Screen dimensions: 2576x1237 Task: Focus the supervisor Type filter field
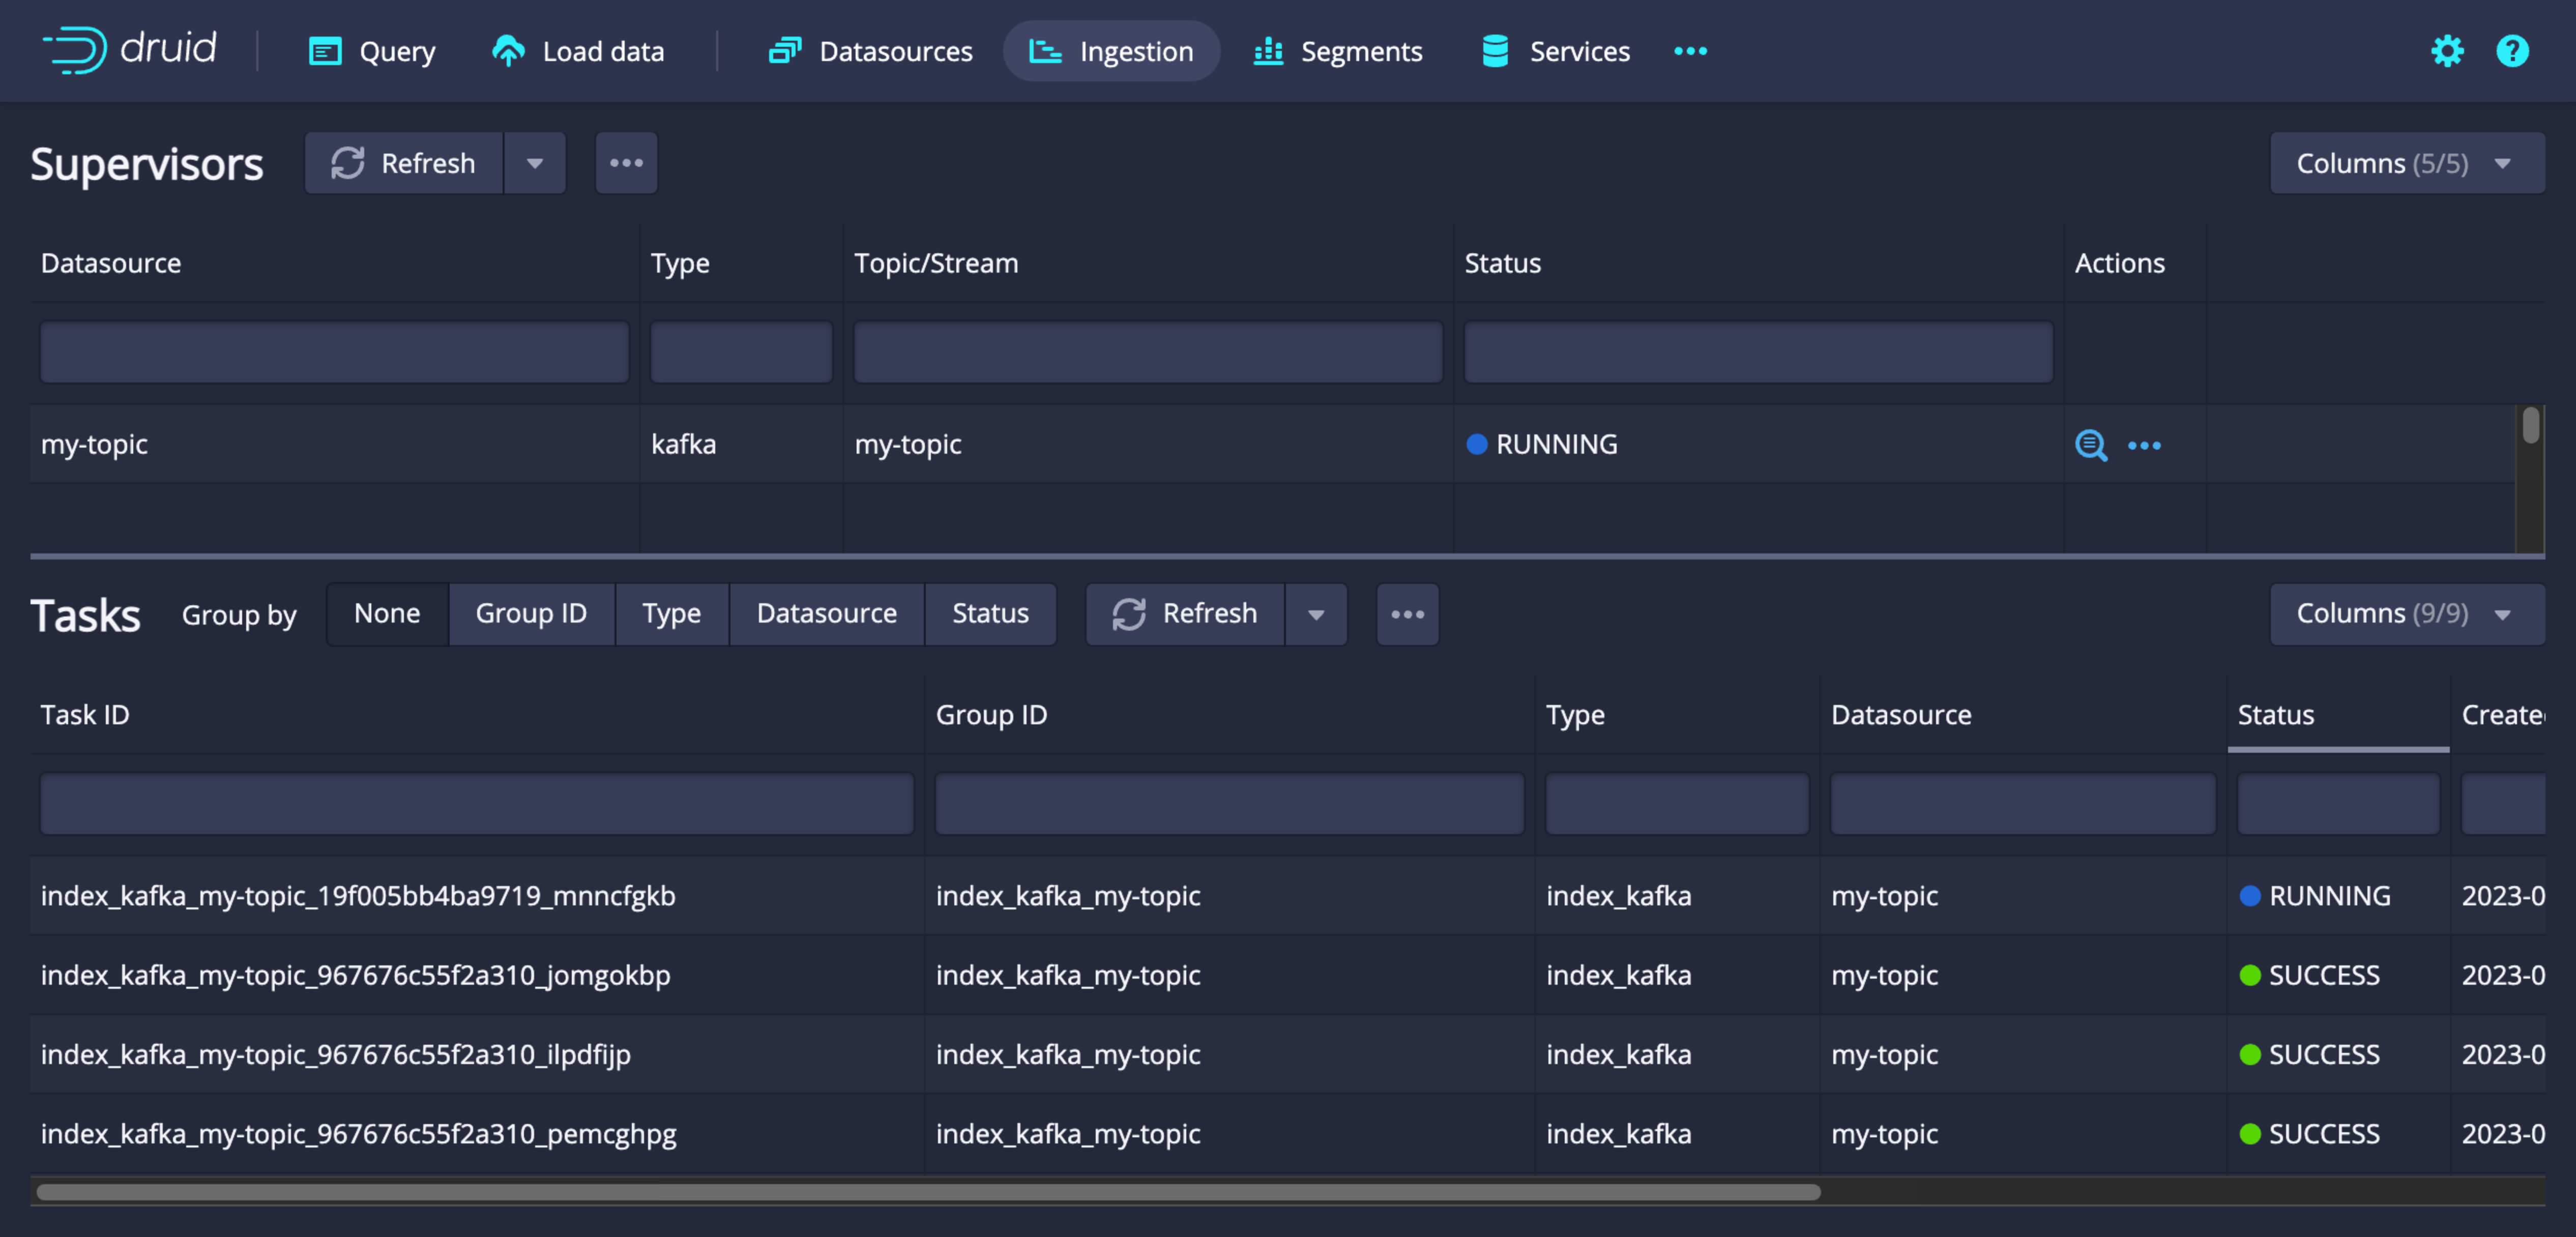[x=741, y=352]
